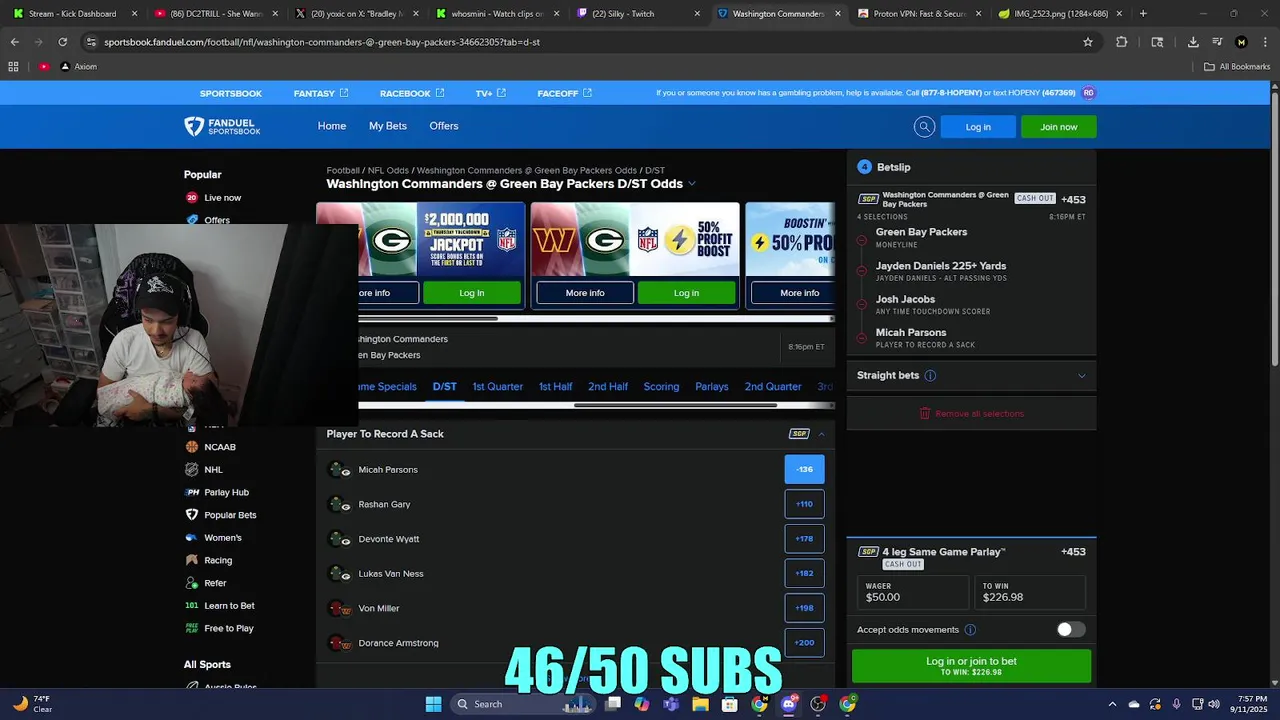The height and width of the screenshot is (720, 1280).
Task: Open Windows Start menu
Action: (433, 704)
